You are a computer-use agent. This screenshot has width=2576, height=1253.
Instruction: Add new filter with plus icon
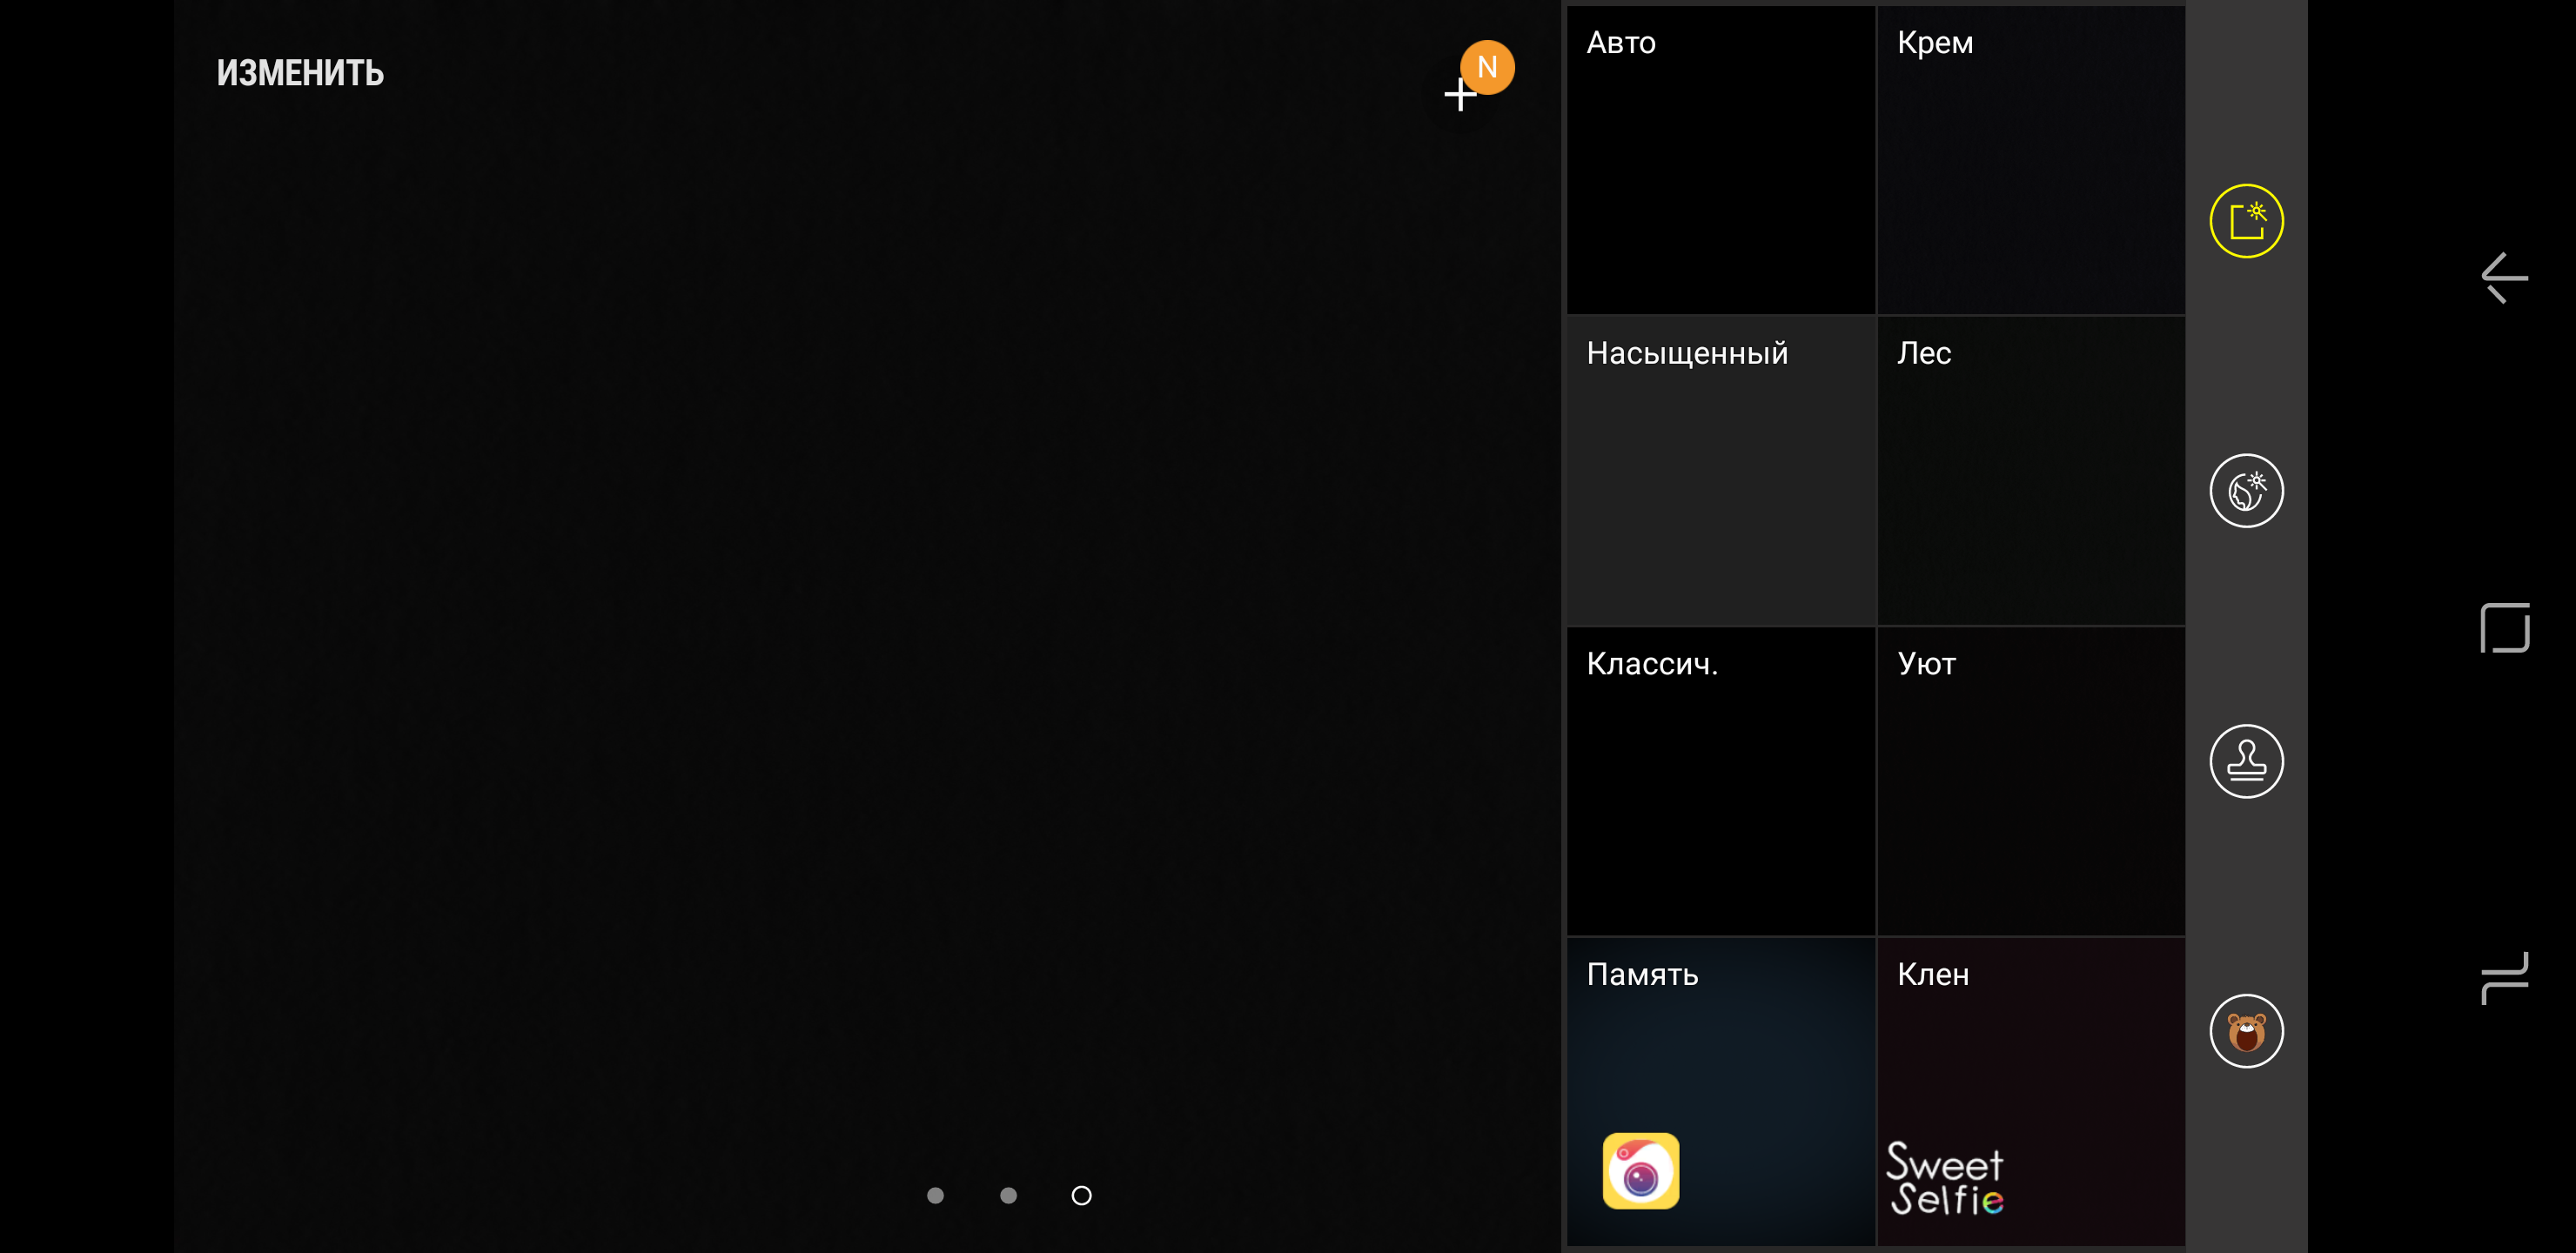[1460, 95]
